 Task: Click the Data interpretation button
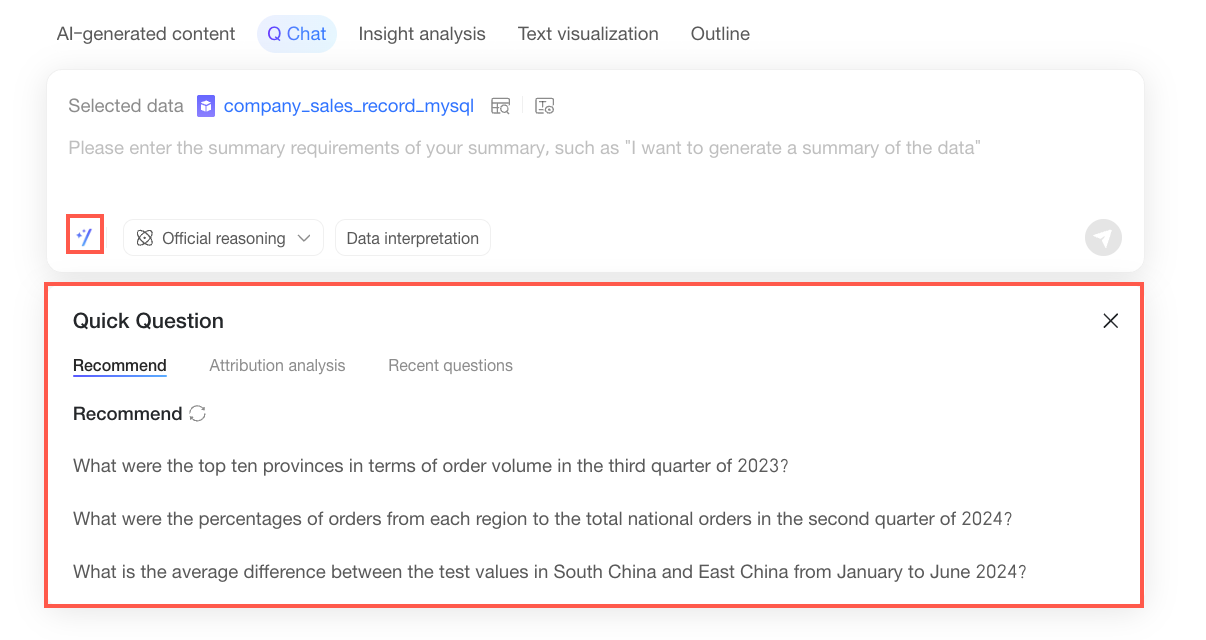point(413,238)
